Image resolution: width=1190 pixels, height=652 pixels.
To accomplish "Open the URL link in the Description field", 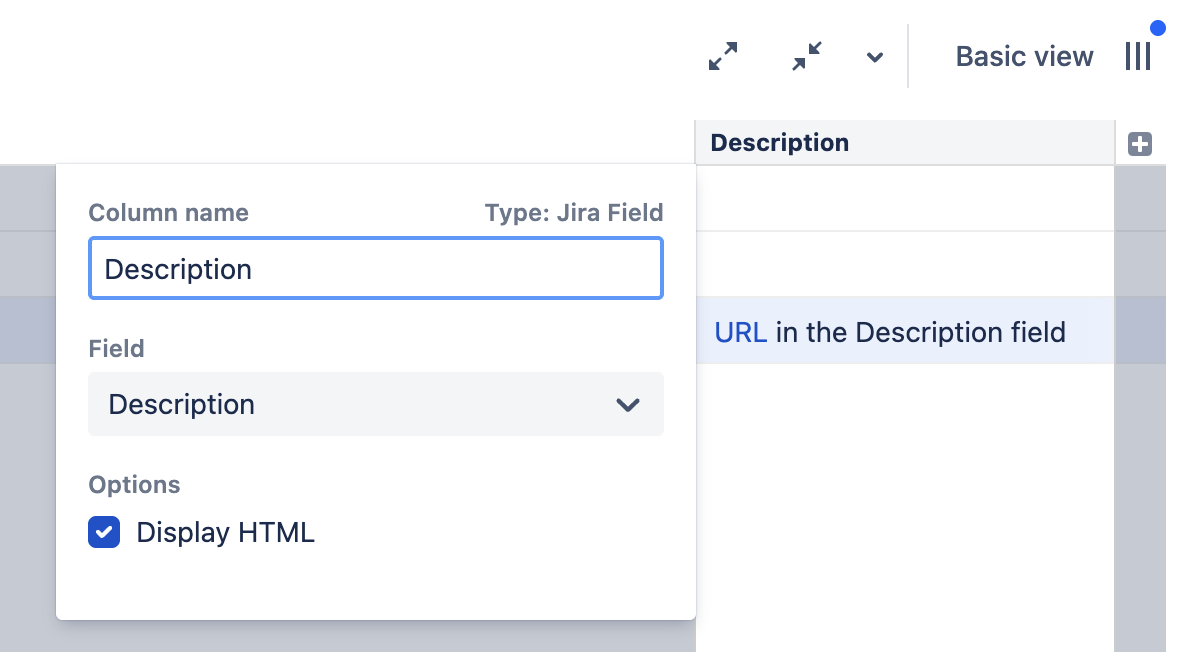I will coord(740,332).
